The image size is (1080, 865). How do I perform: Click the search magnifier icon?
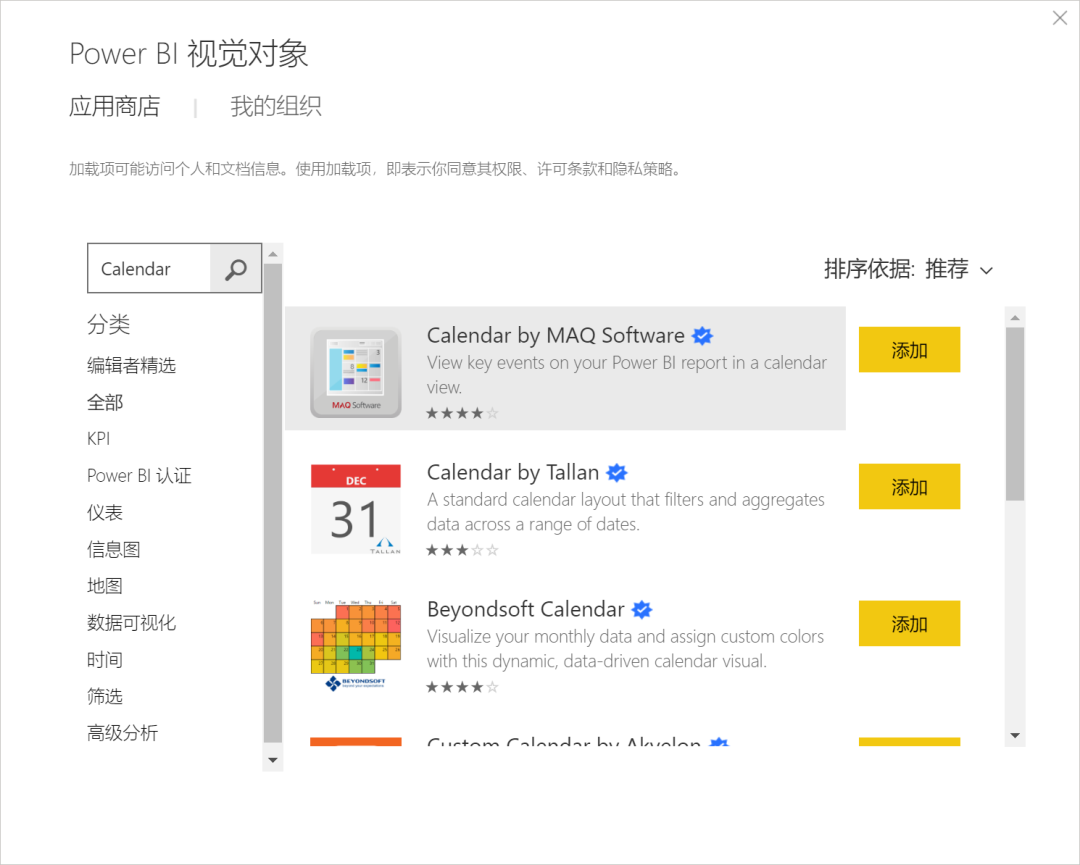[236, 269]
